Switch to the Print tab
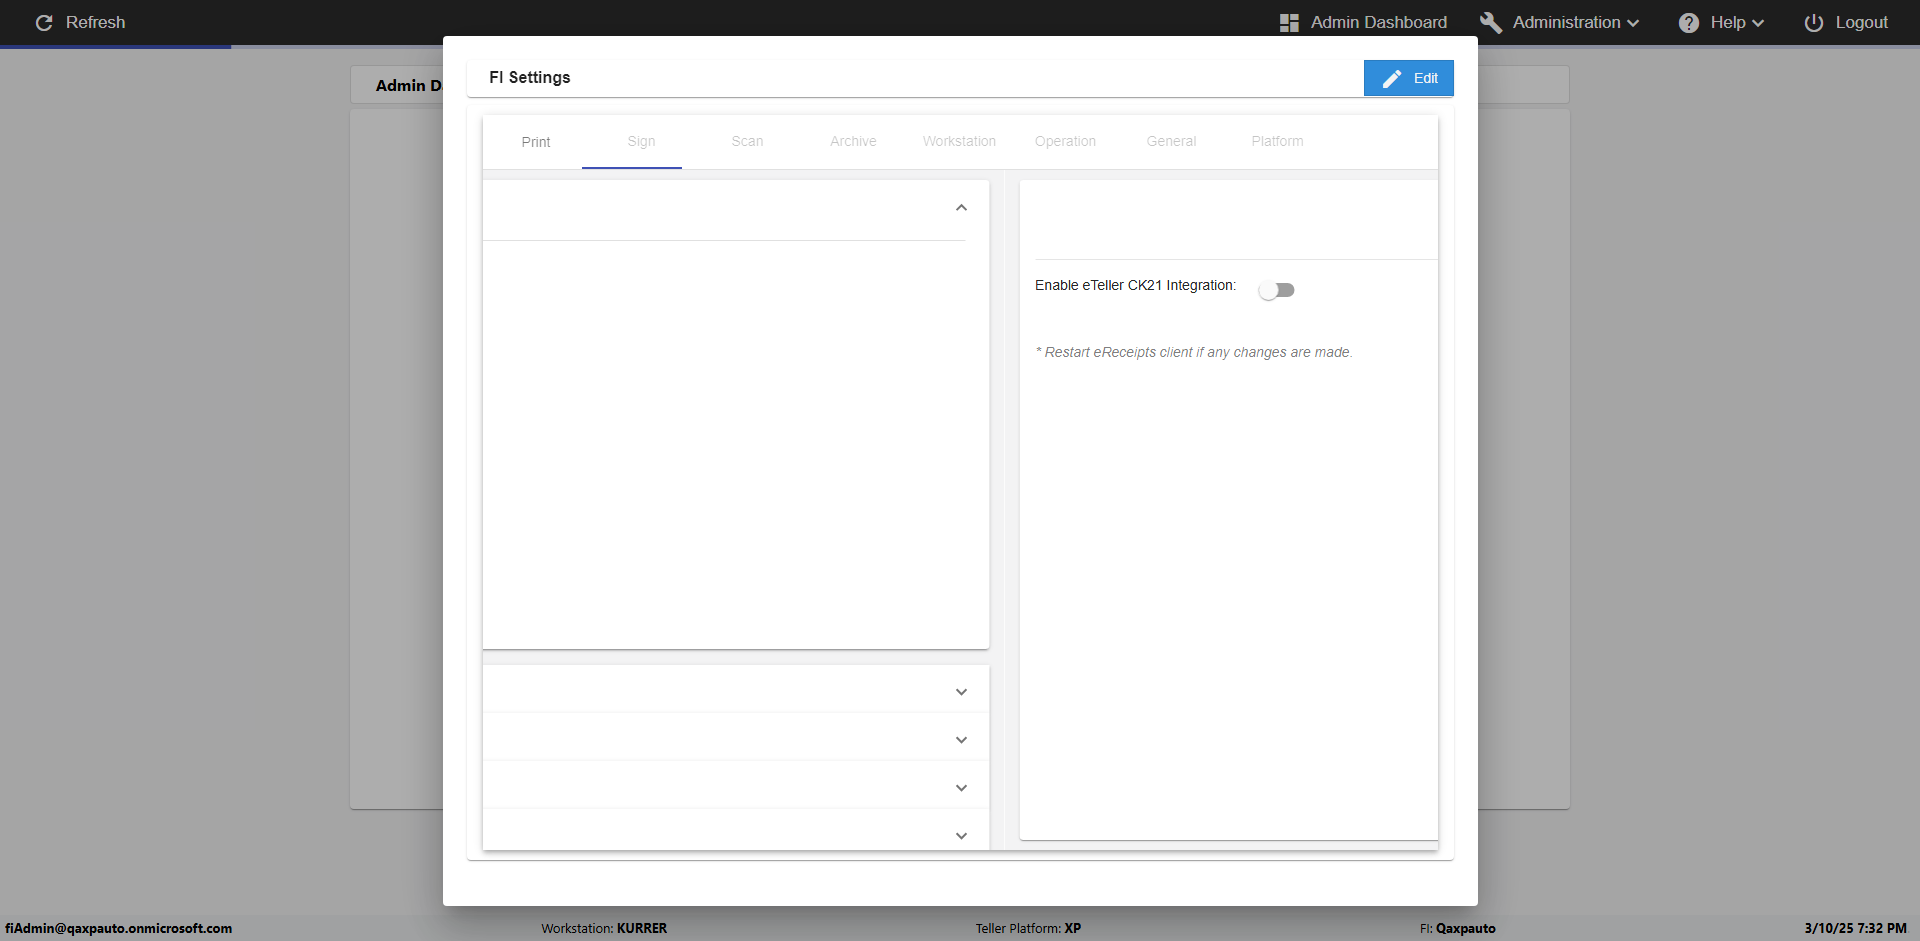 coord(536,142)
